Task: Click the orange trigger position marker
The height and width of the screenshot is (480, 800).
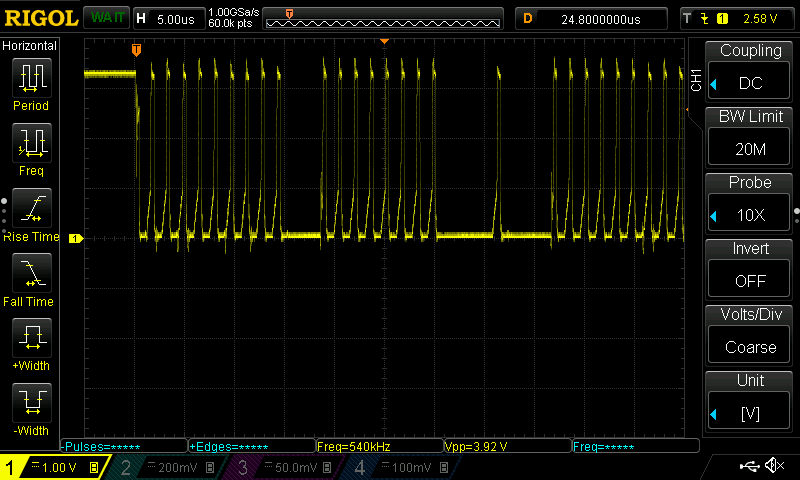Action: point(136,49)
